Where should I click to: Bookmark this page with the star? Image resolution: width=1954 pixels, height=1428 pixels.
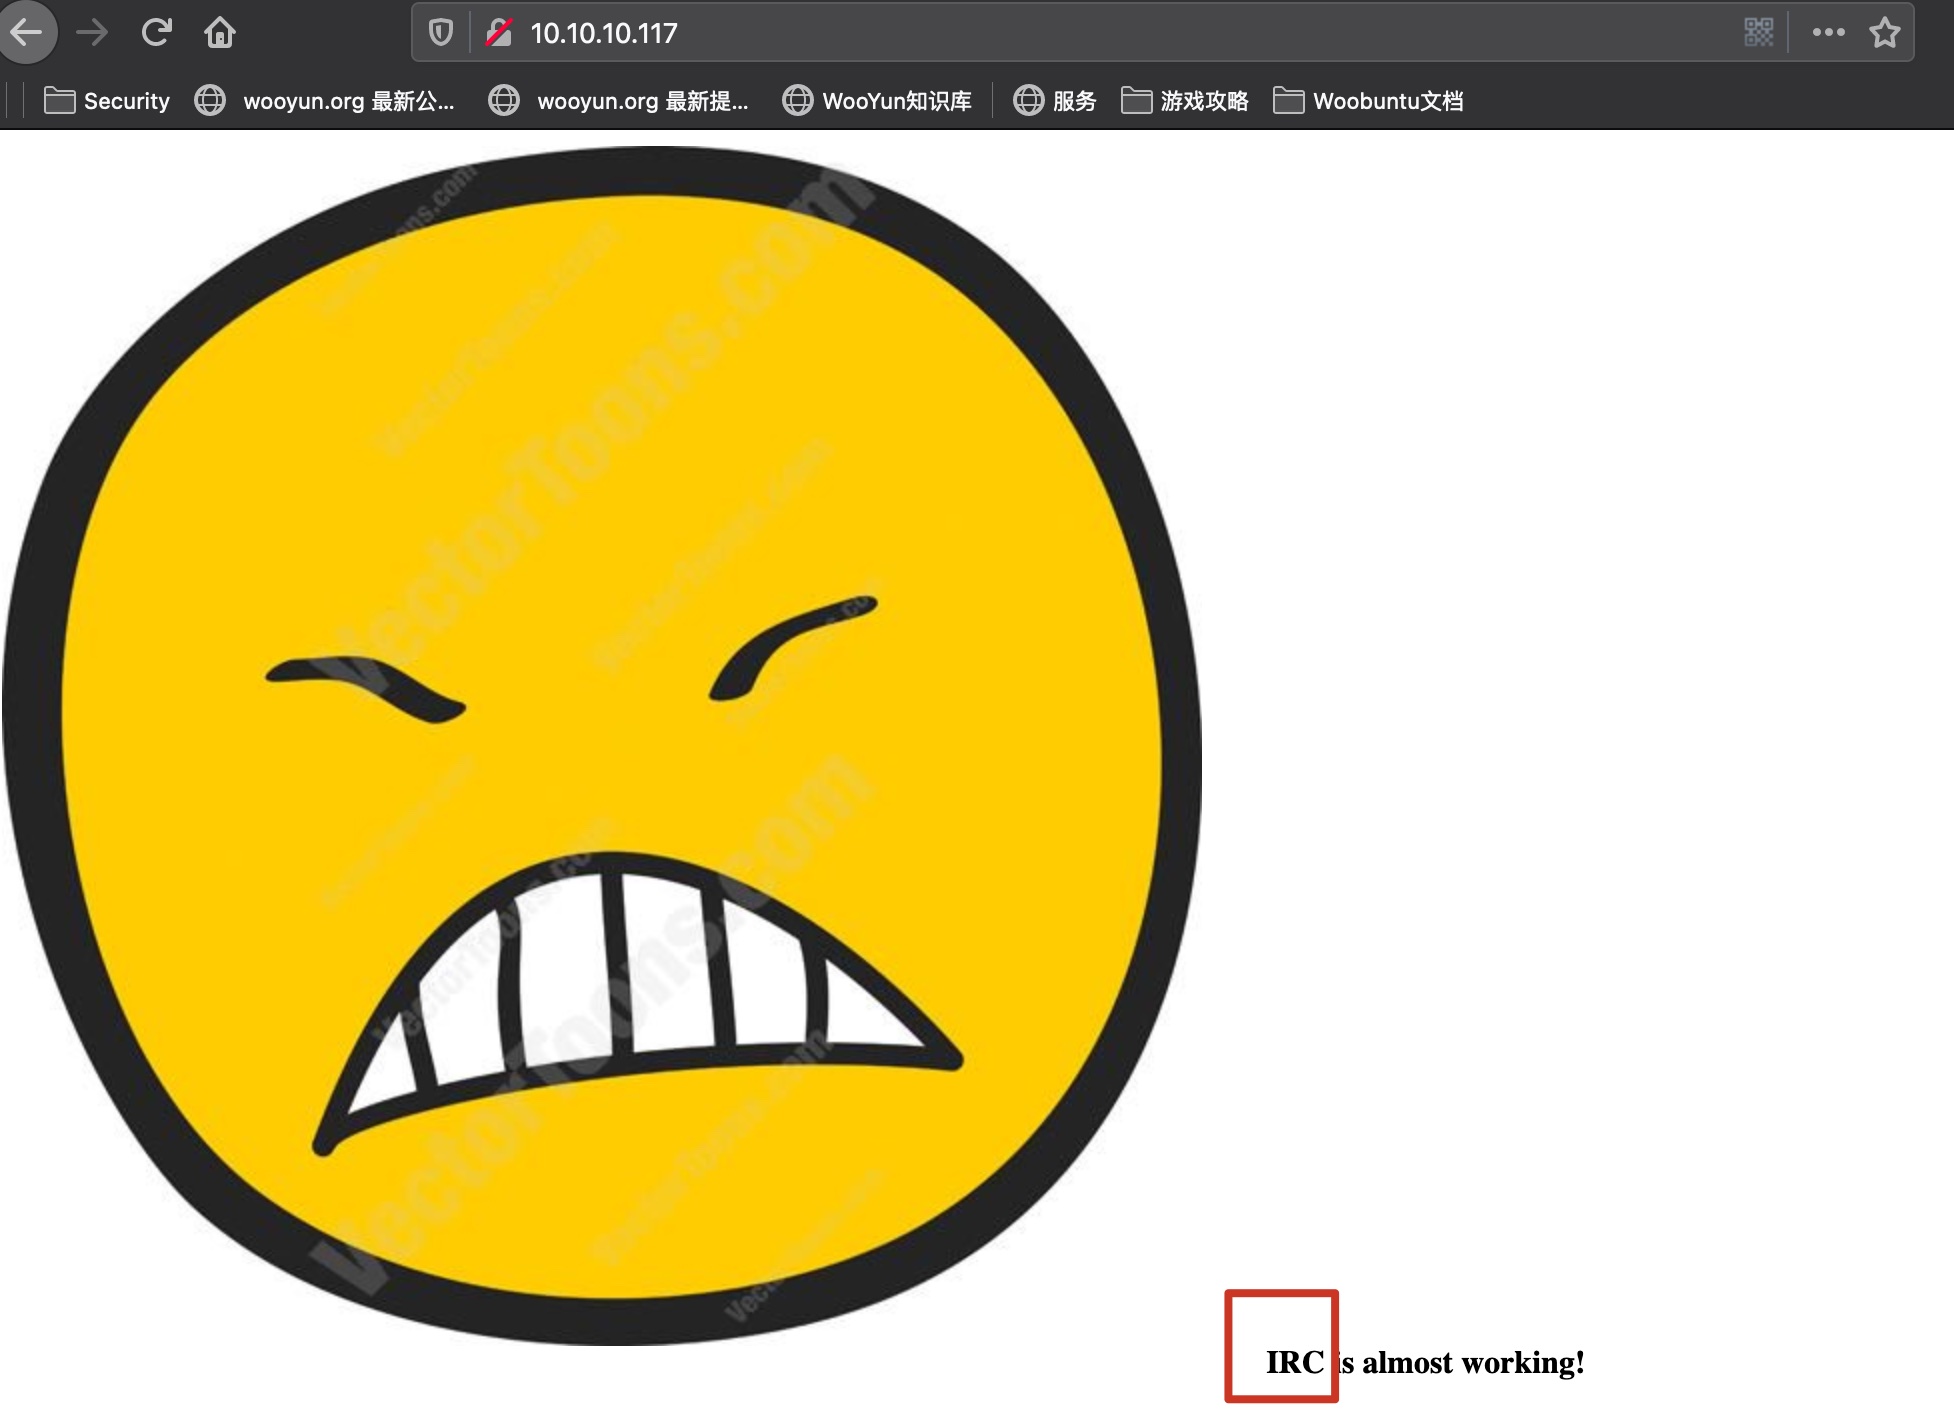pos(1885,32)
